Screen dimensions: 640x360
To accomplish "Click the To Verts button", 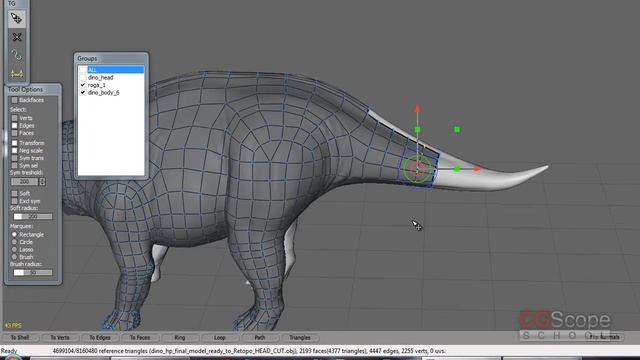I will (x=60, y=338).
